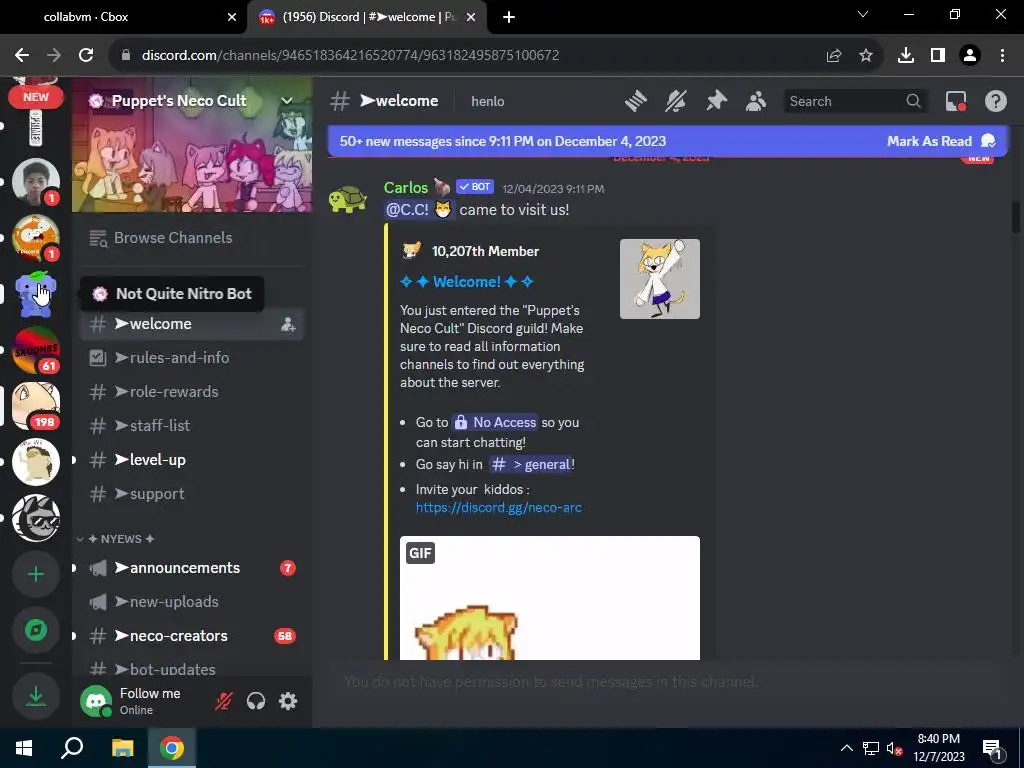The image size is (1024, 768).
Task: Click Add a Server plus icon
Action: click(x=36, y=574)
